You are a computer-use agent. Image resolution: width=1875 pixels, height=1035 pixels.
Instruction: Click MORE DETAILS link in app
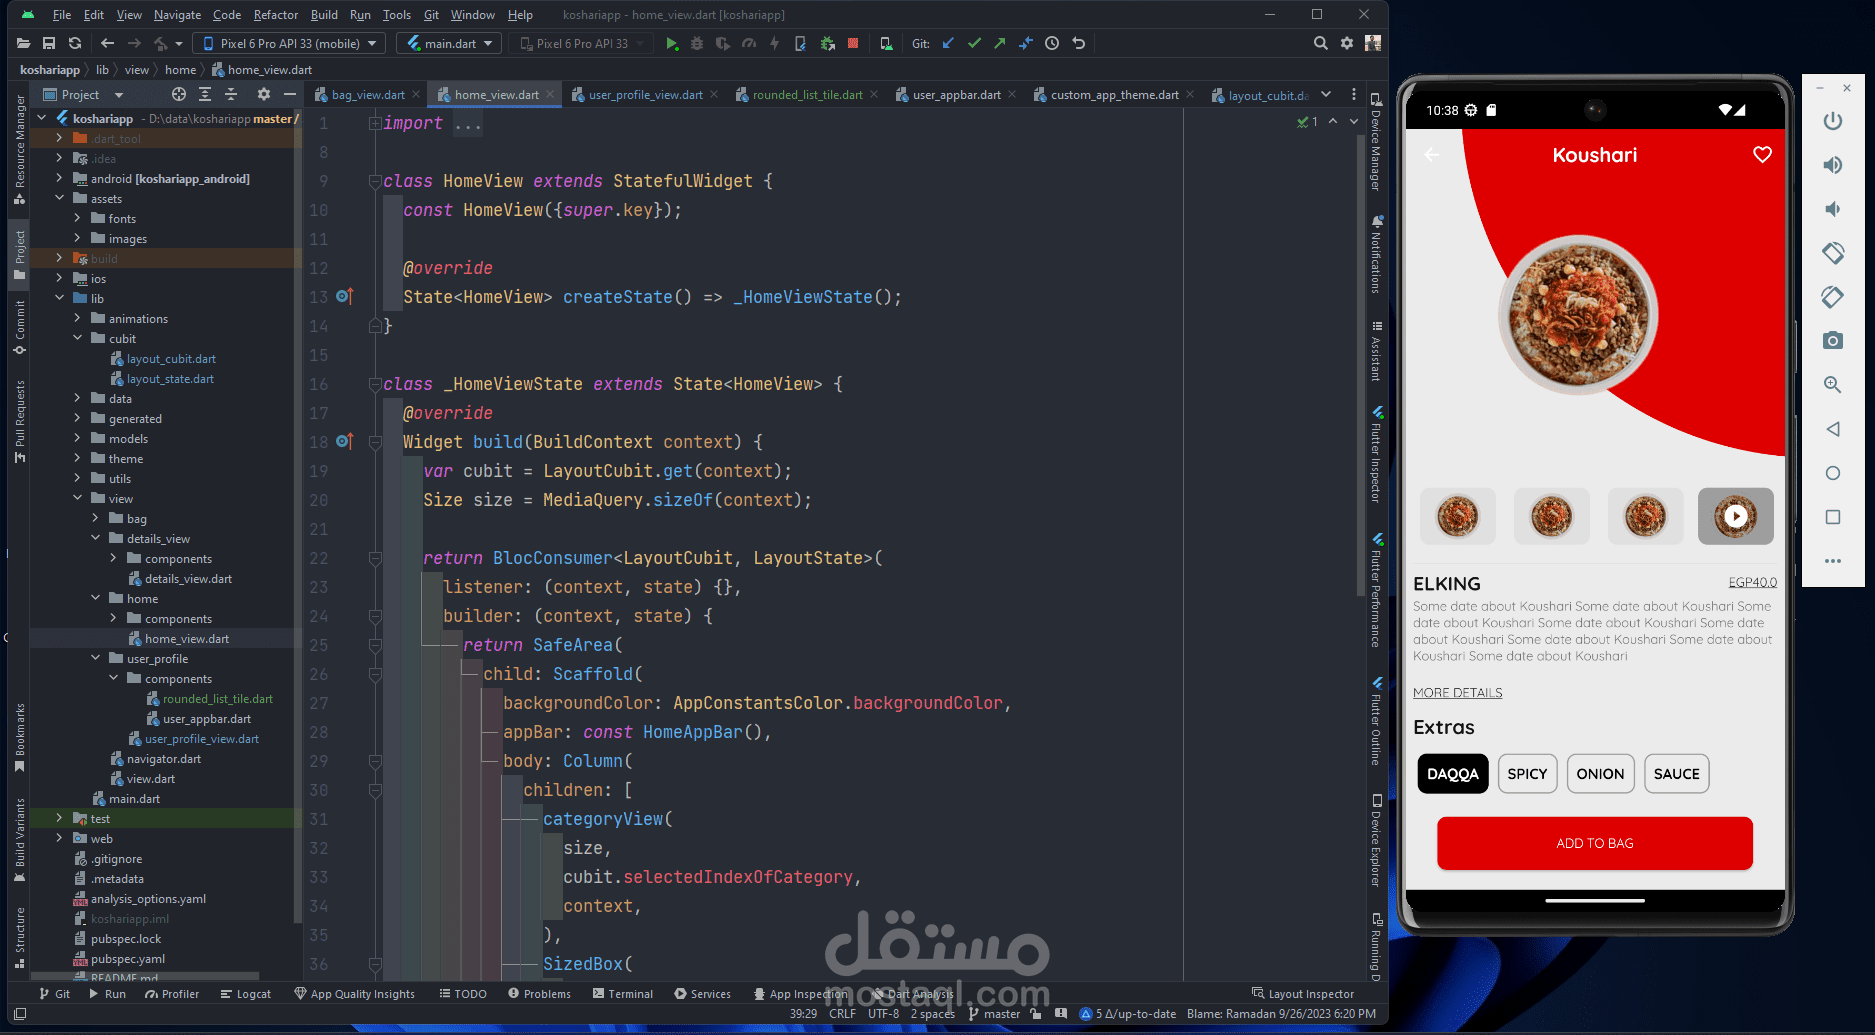[1457, 692]
